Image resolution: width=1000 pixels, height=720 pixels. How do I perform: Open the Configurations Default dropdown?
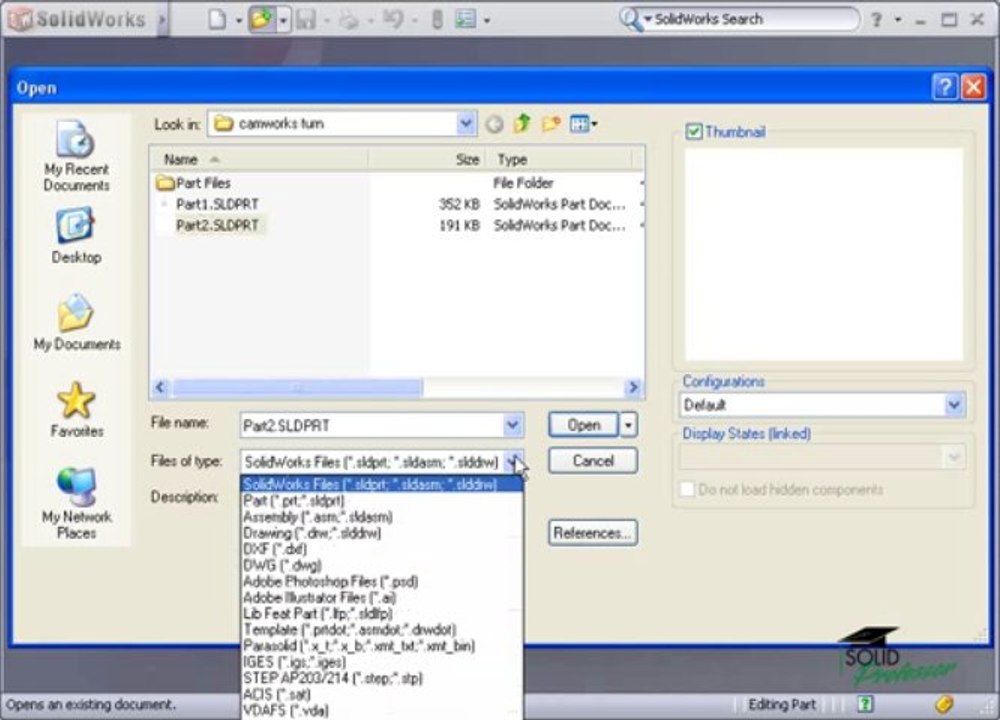[954, 404]
